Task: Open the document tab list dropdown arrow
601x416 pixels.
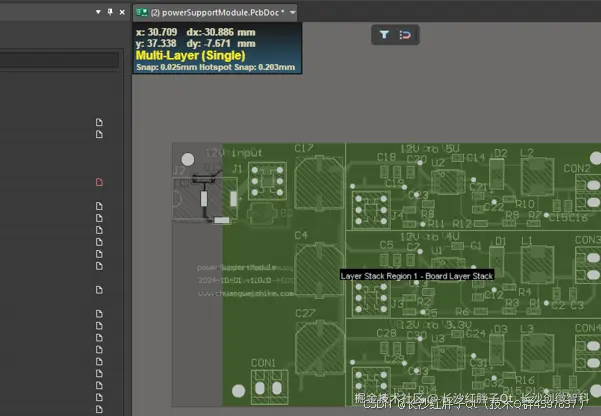Action: pyautogui.click(x=293, y=13)
